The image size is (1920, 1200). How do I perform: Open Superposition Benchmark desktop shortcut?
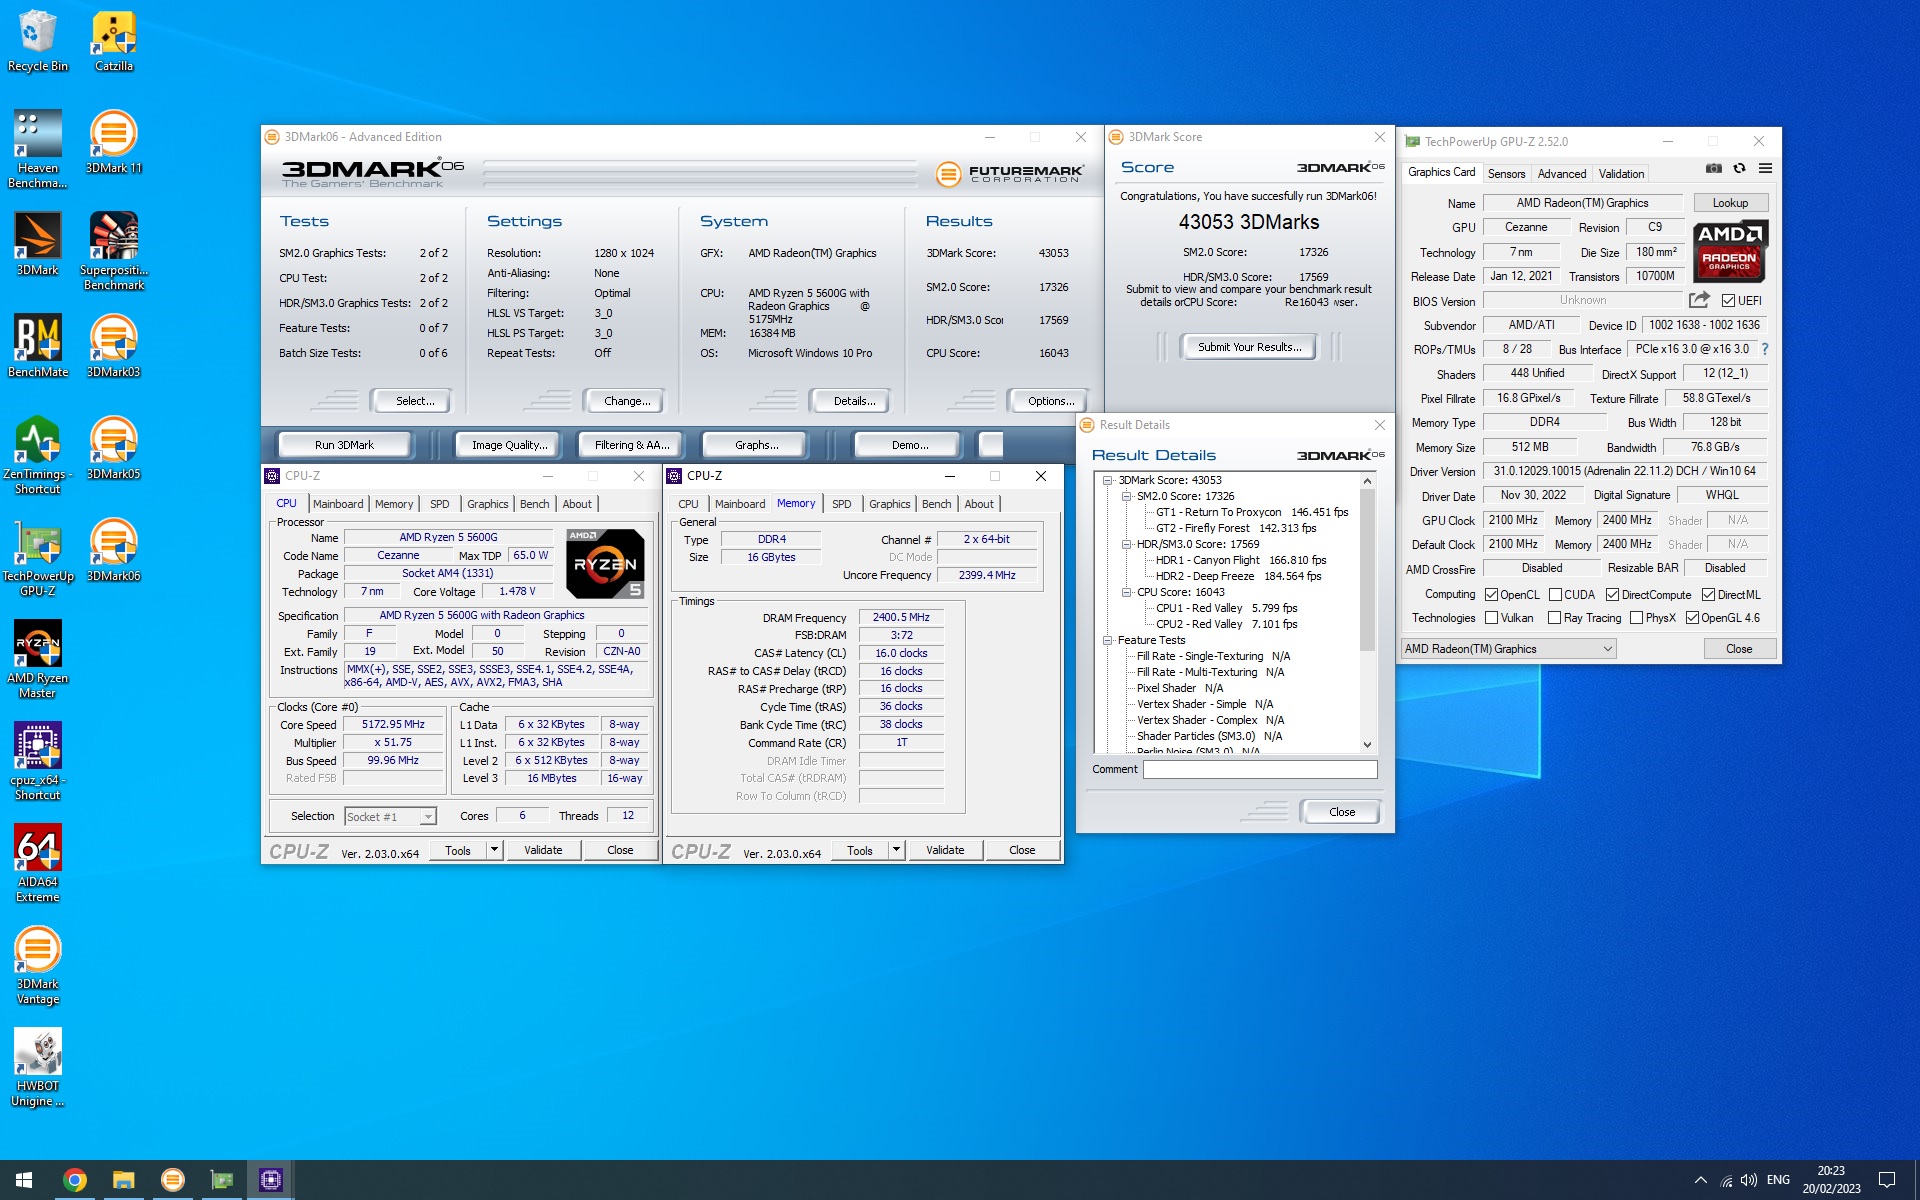click(x=114, y=250)
